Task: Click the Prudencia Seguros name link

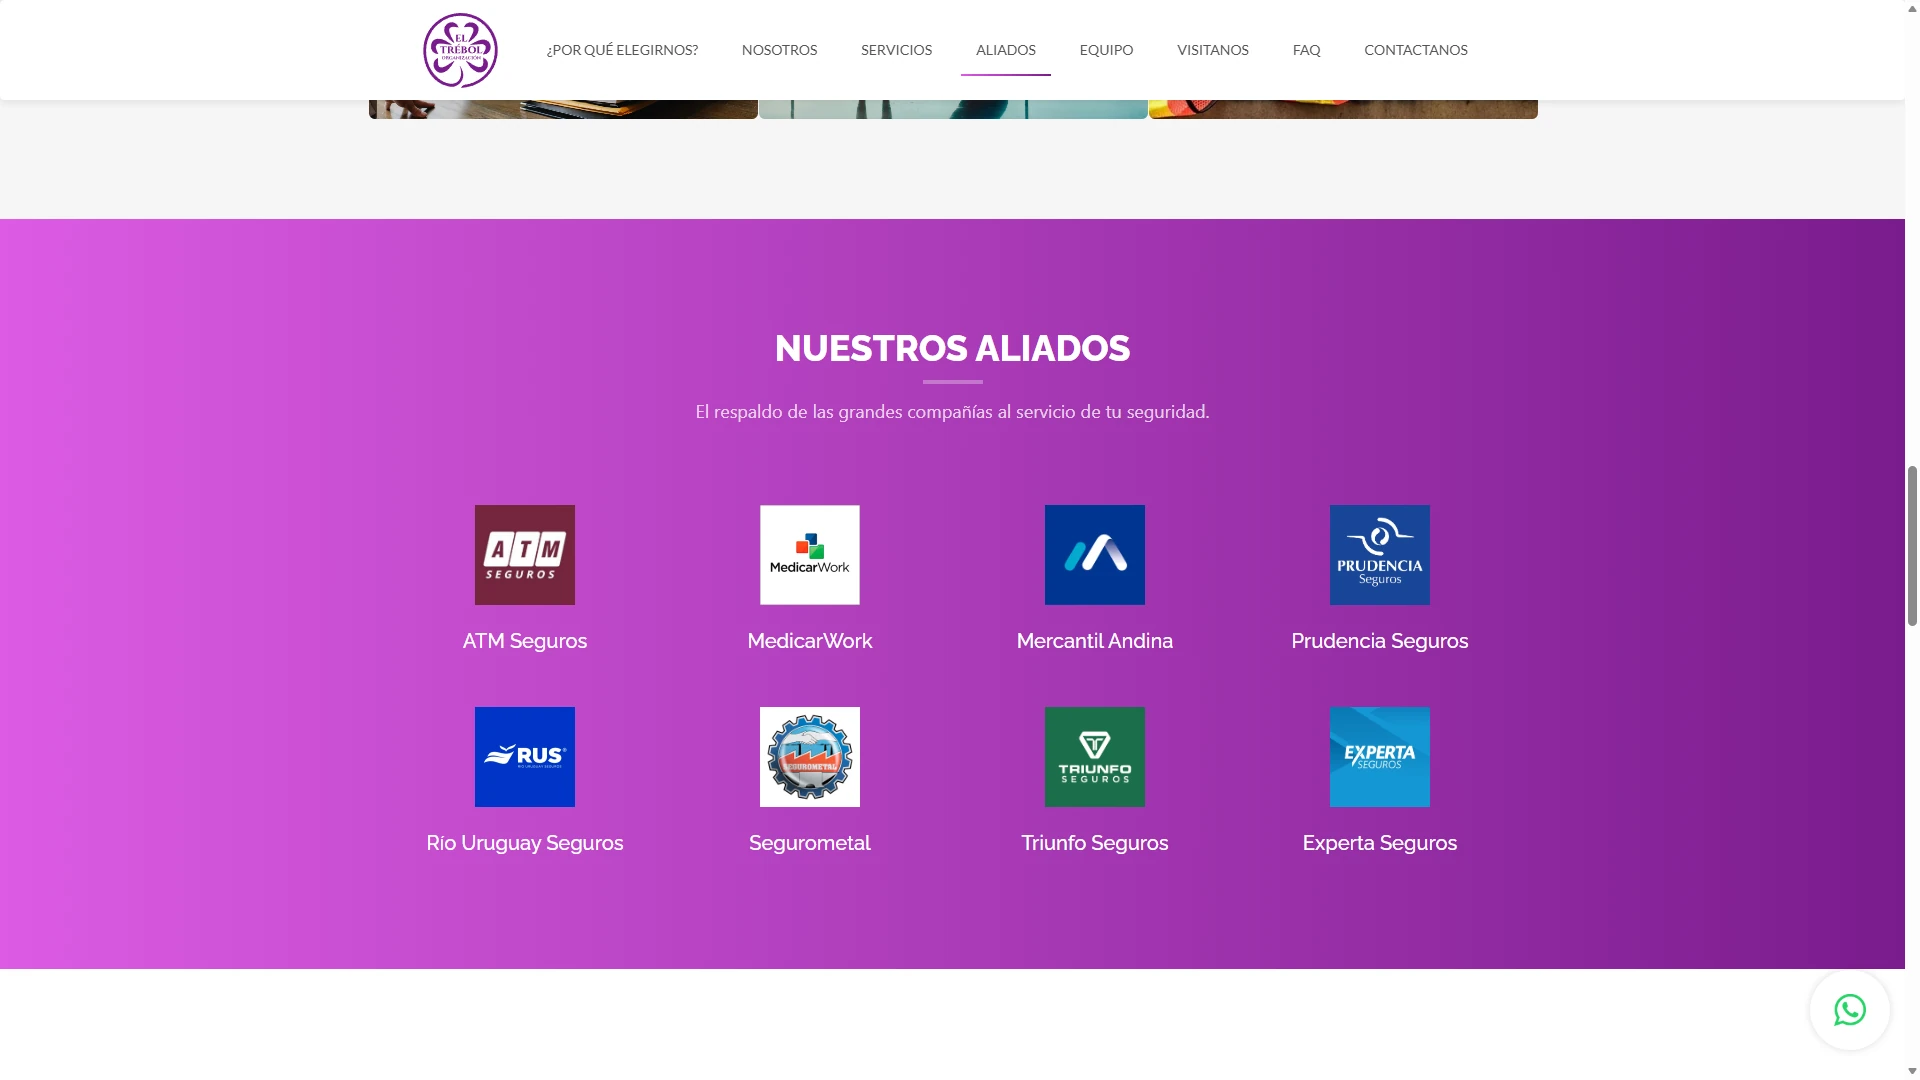Action: pyautogui.click(x=1380, y=641)
